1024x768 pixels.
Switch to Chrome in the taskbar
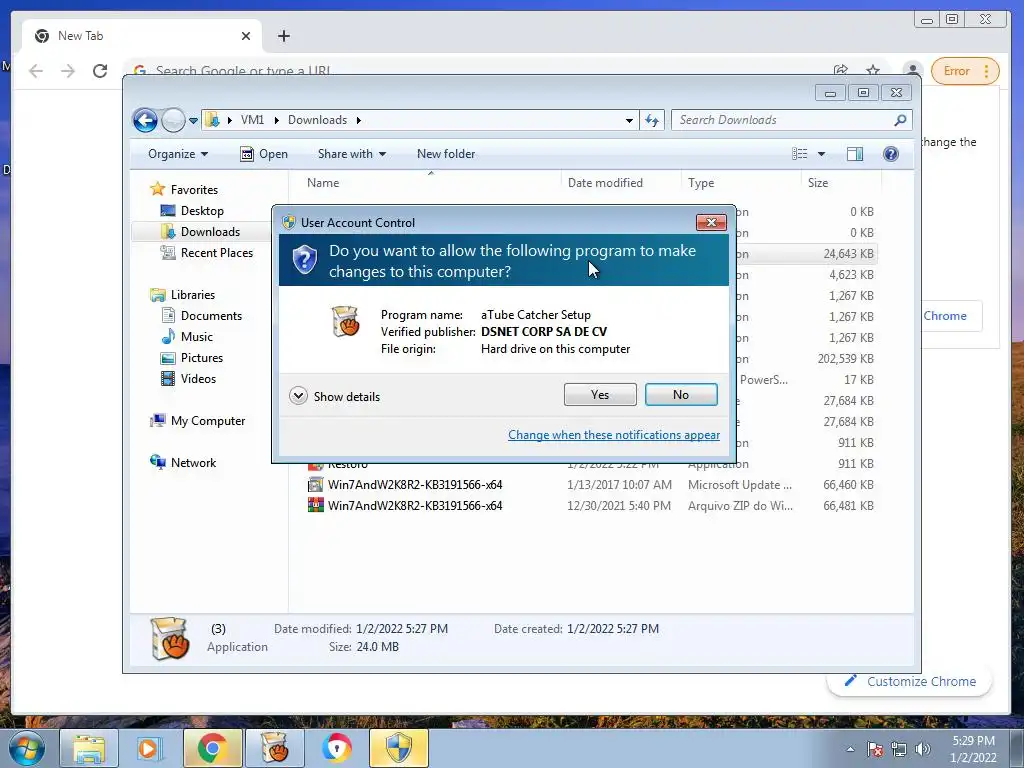pyautogui.click(x=212, y=748)
